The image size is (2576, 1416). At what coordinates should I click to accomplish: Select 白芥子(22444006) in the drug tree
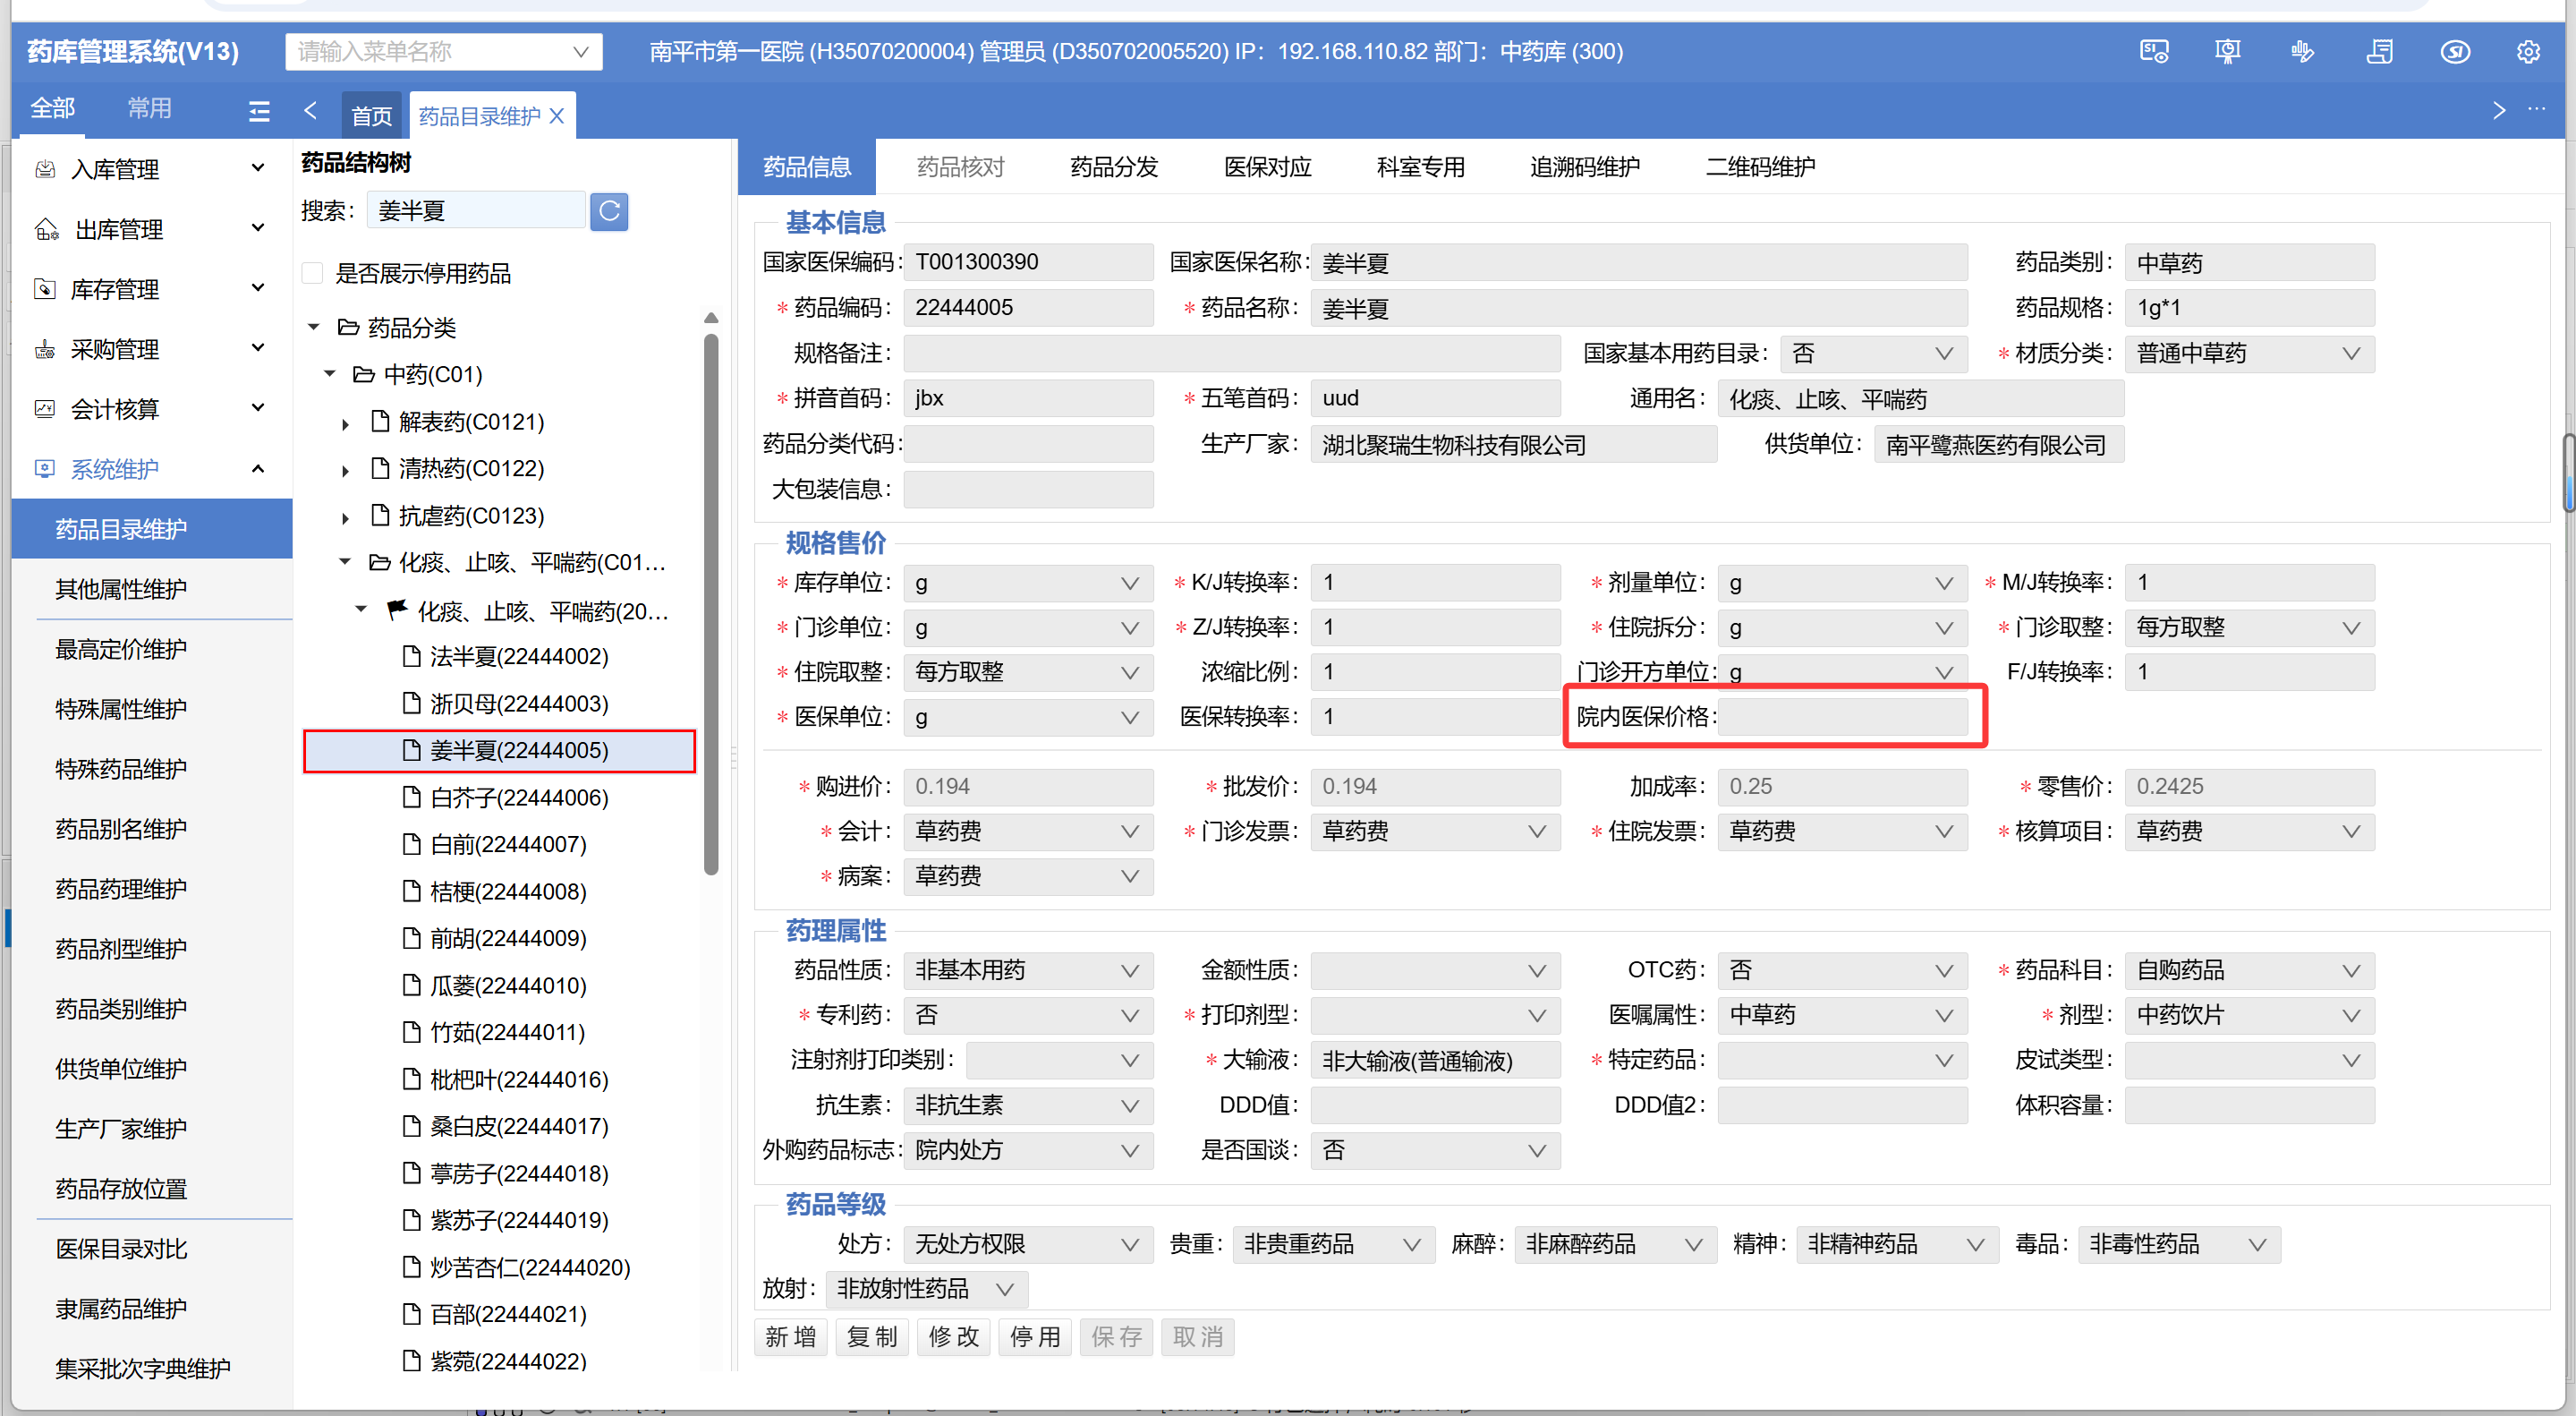click(518, 798)
